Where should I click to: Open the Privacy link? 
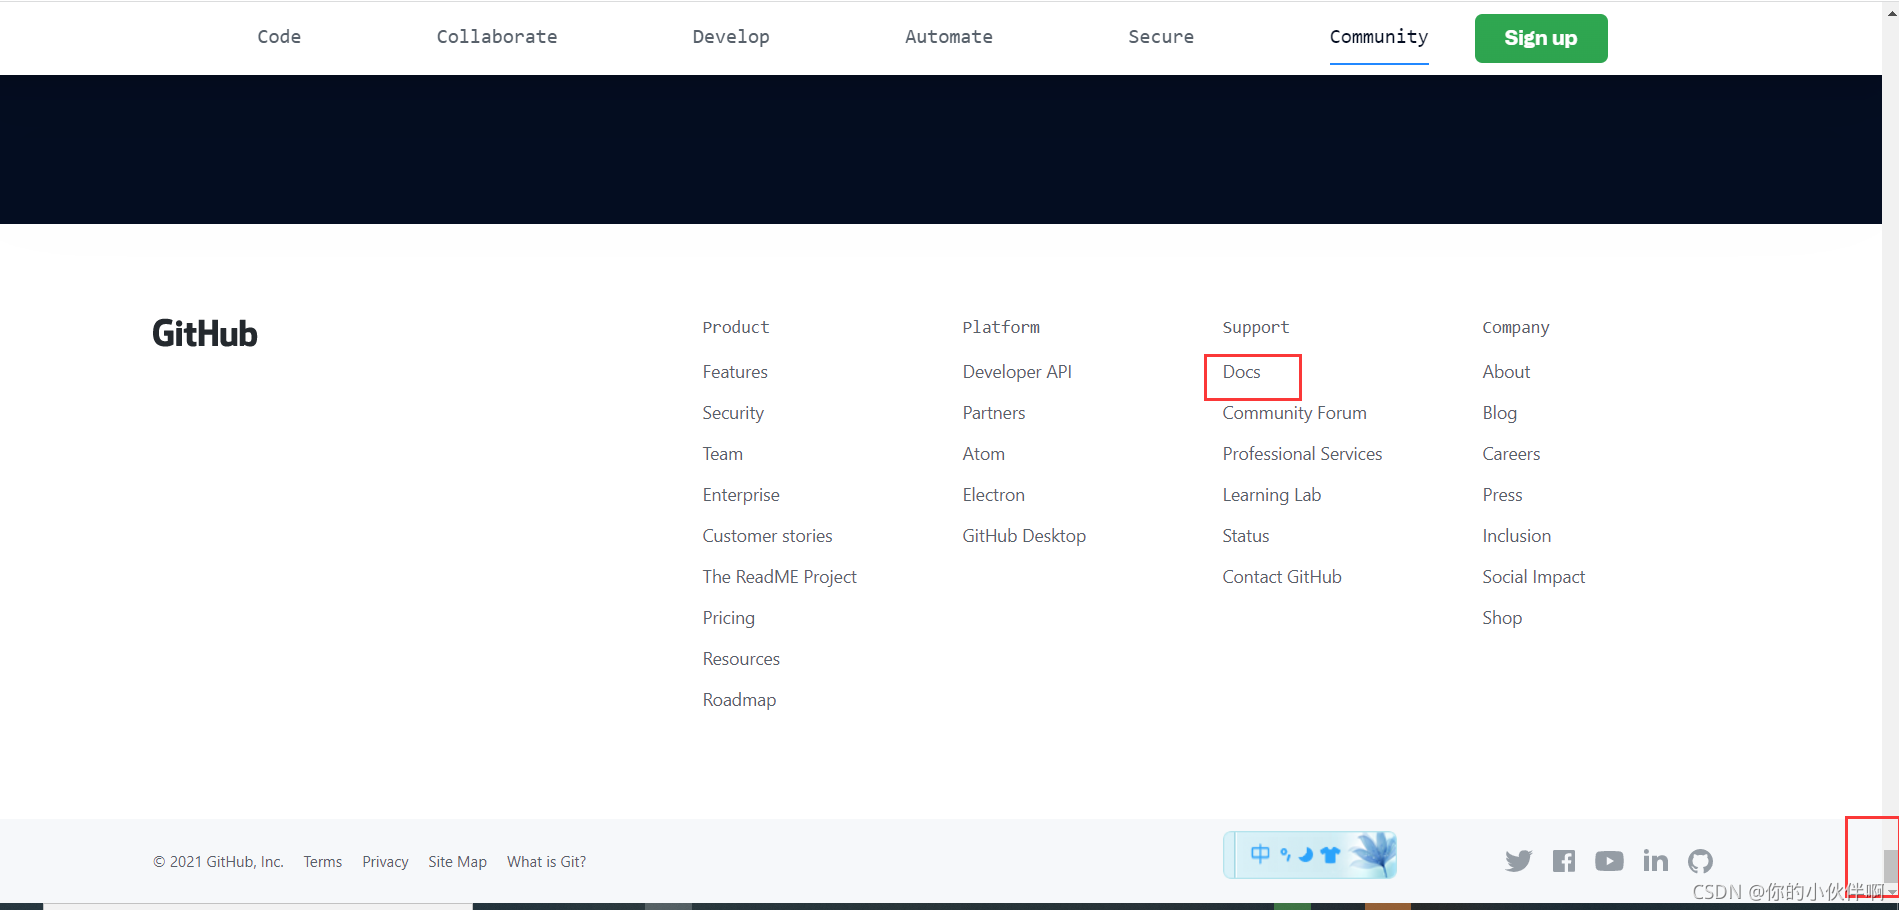coord(385,862)
